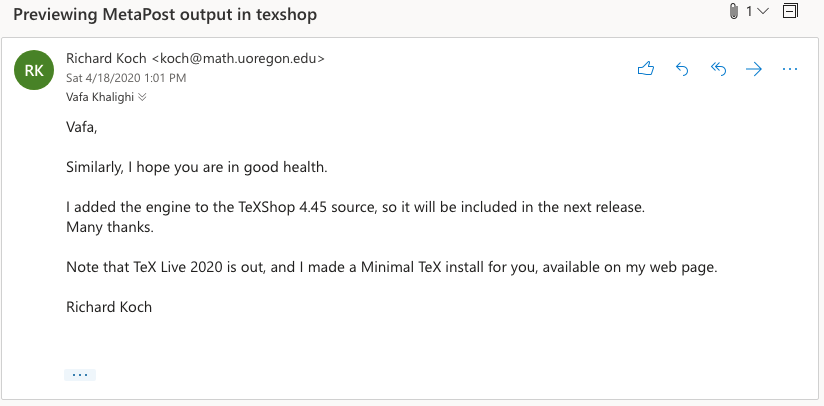Click the Richard Koch signature text
Image resolution: width=824 pixels, height=406 pixels.
pyautogui.click(x=109, y=307)
